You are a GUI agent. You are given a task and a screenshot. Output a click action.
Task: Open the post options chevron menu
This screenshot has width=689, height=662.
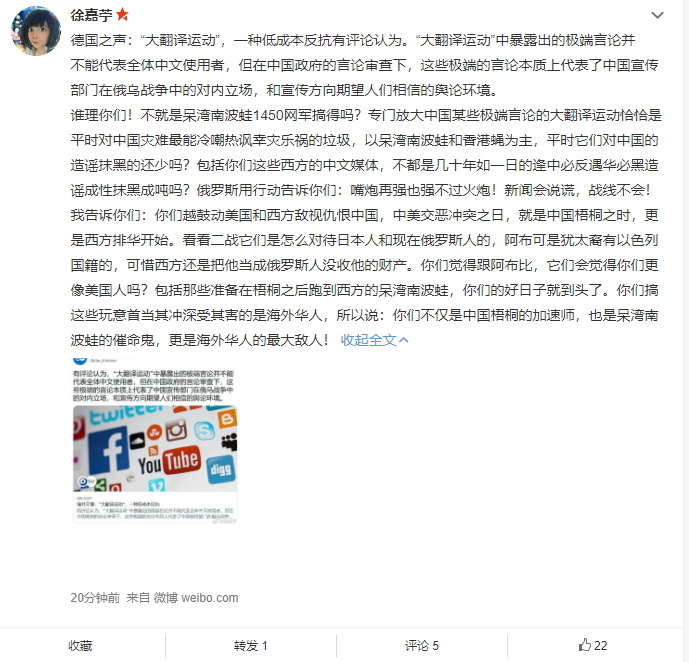tap(657, 15)
